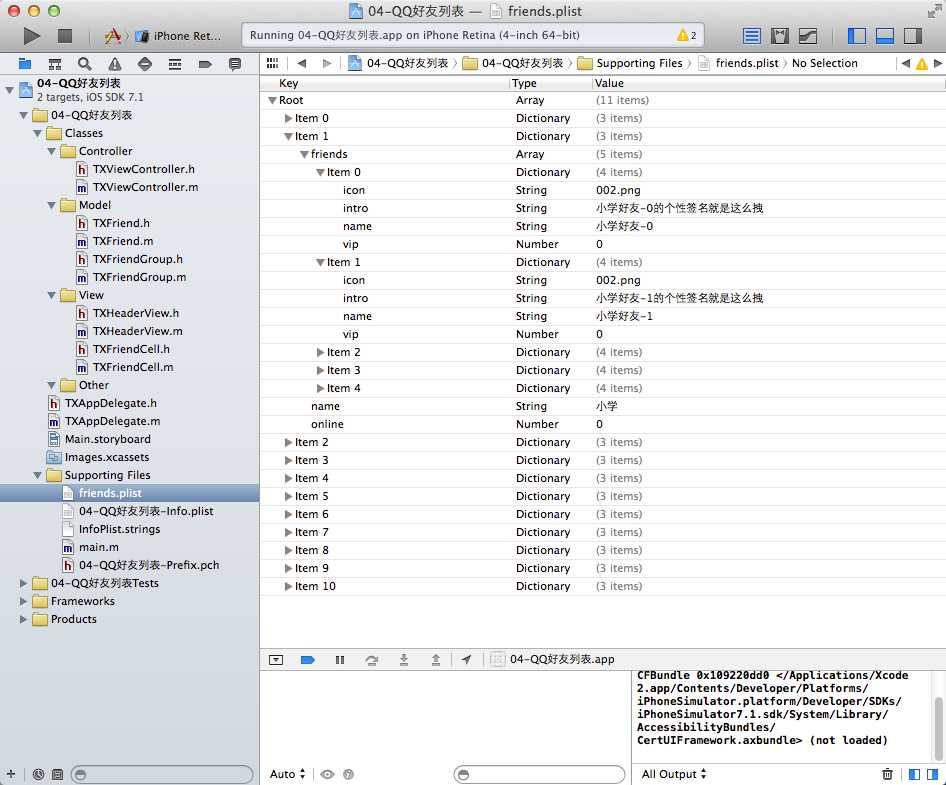
Task: Step out in debugger
Action: pos(436,659)
